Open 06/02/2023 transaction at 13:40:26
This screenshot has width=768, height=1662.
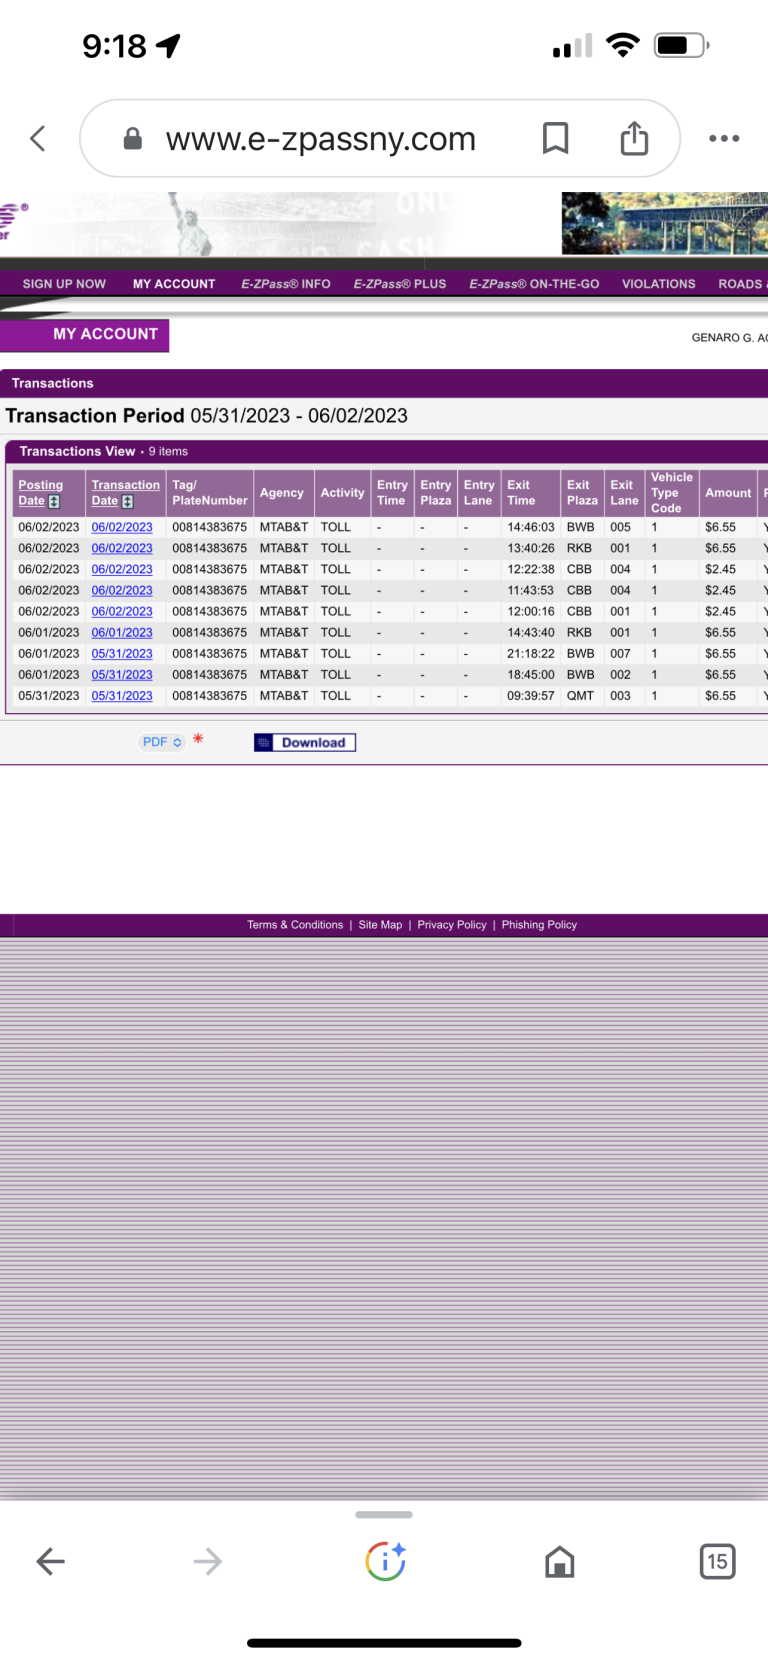(x=122, y=548)
